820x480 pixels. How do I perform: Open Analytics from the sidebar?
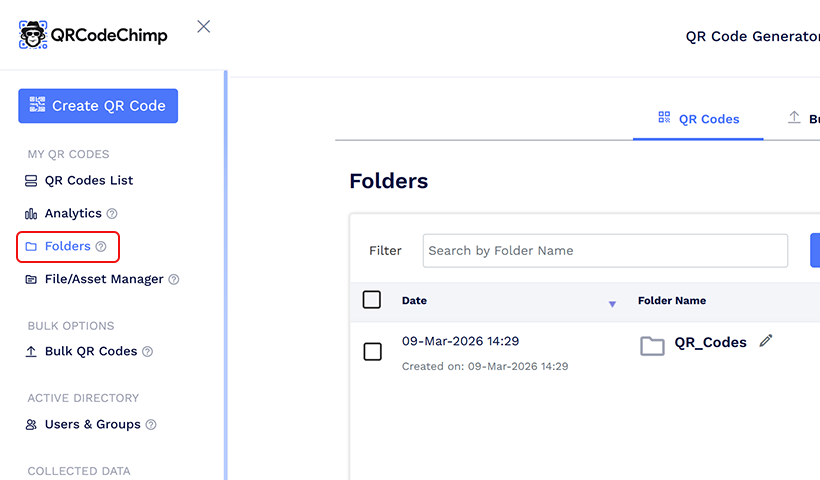(x=72, y=213)
